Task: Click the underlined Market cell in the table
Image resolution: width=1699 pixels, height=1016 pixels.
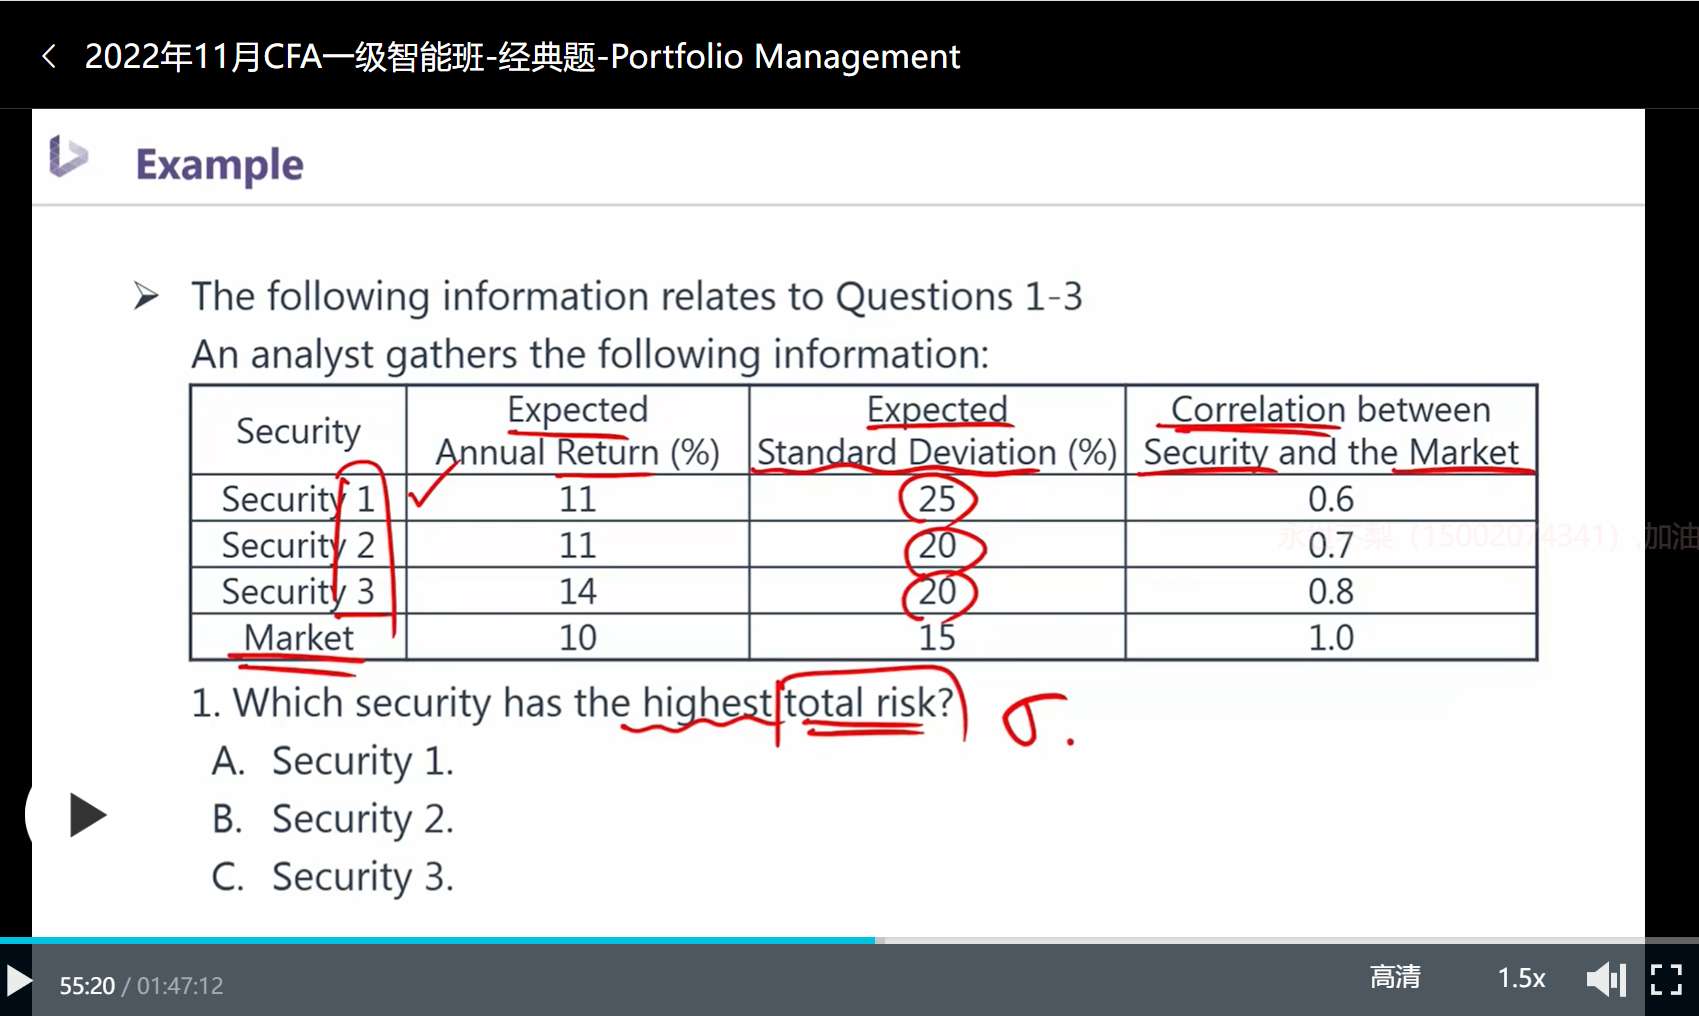Action: point(298,637)
